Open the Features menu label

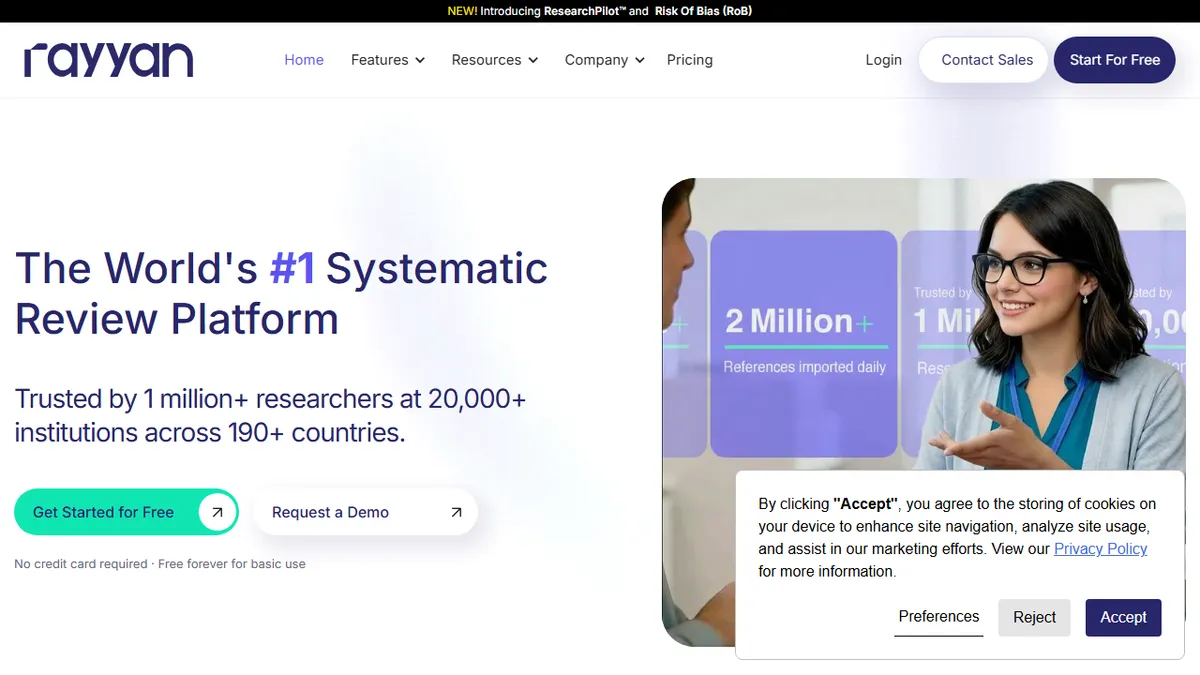(379, 60)
